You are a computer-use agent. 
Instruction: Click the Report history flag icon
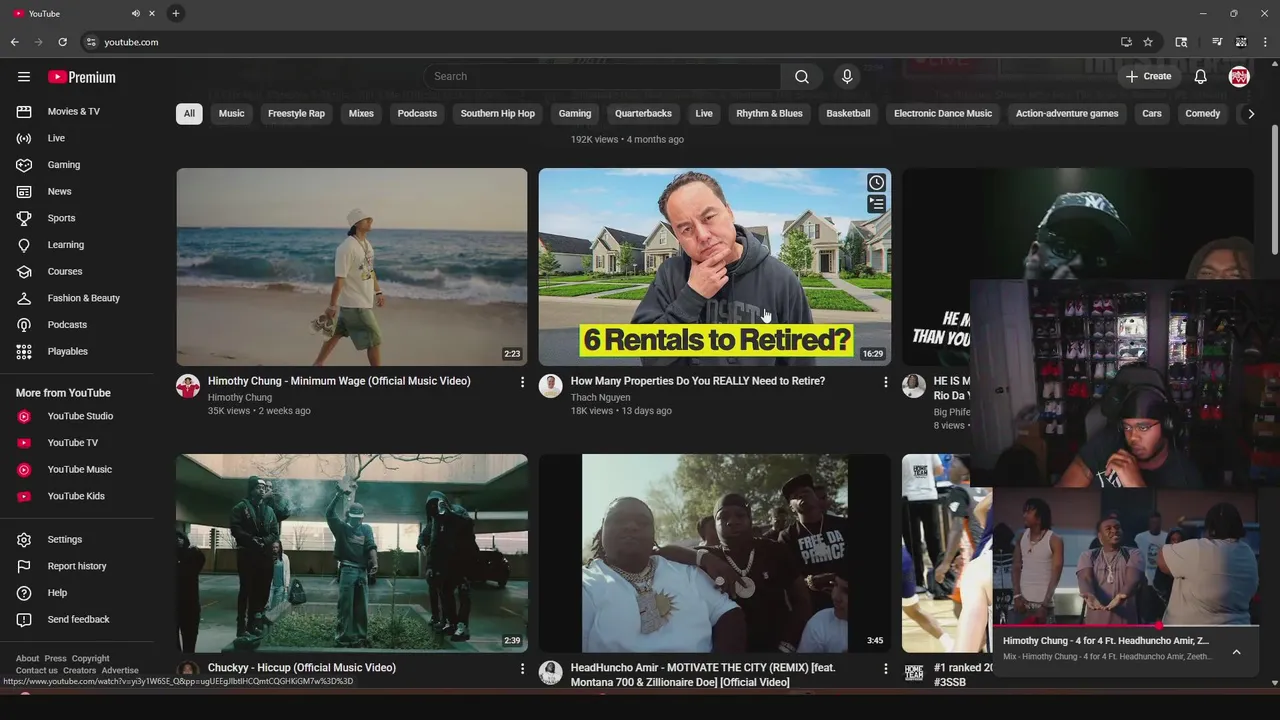[x=24, y=566]
